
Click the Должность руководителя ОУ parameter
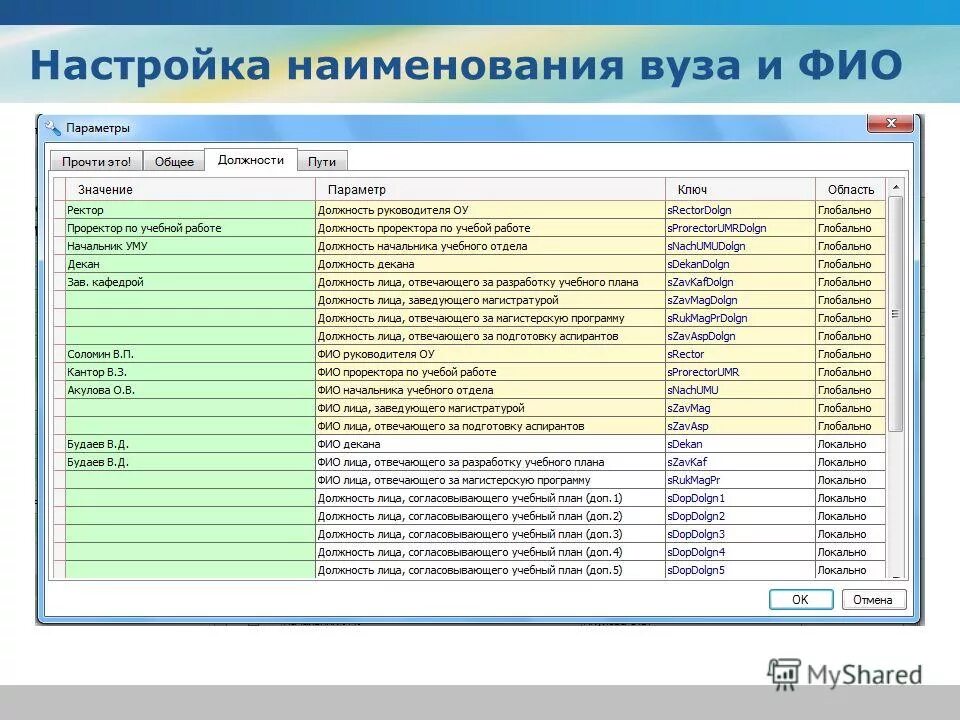[x=490, y=210]
